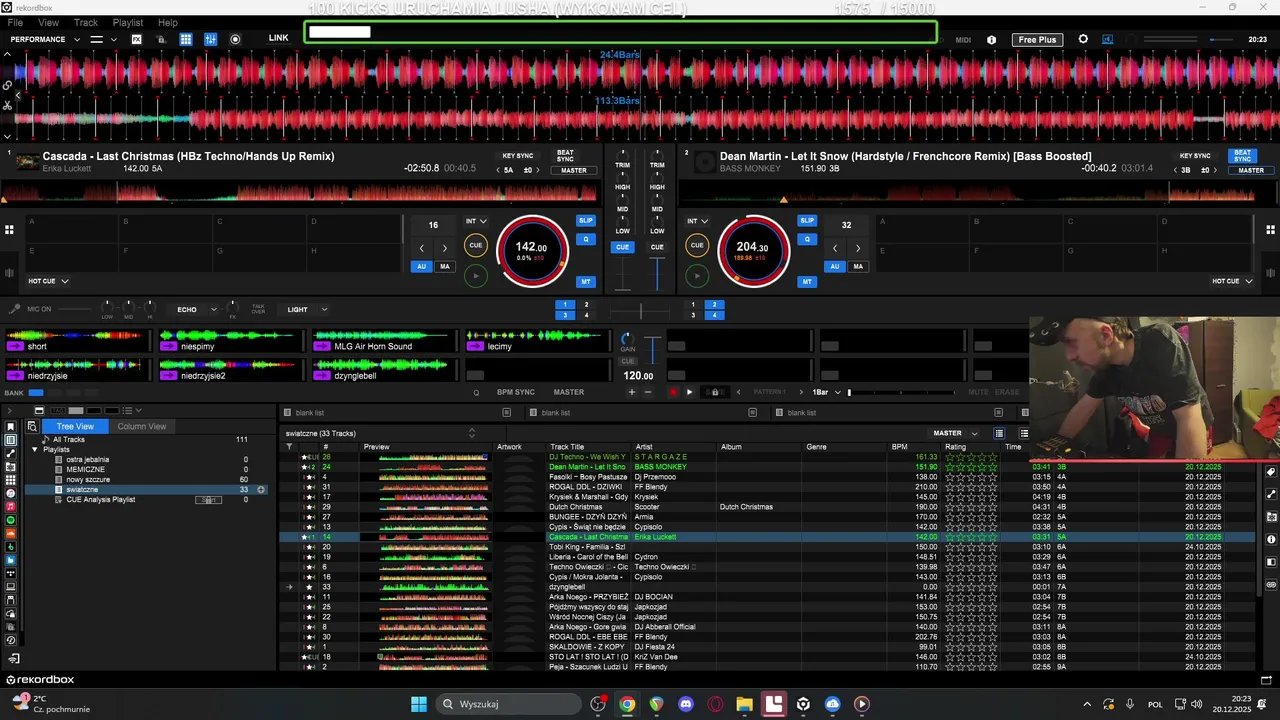The height and width of the screenshot is (720, 1280).
Task: Set deck 1 as MASTER
Action: pos(574,170)
